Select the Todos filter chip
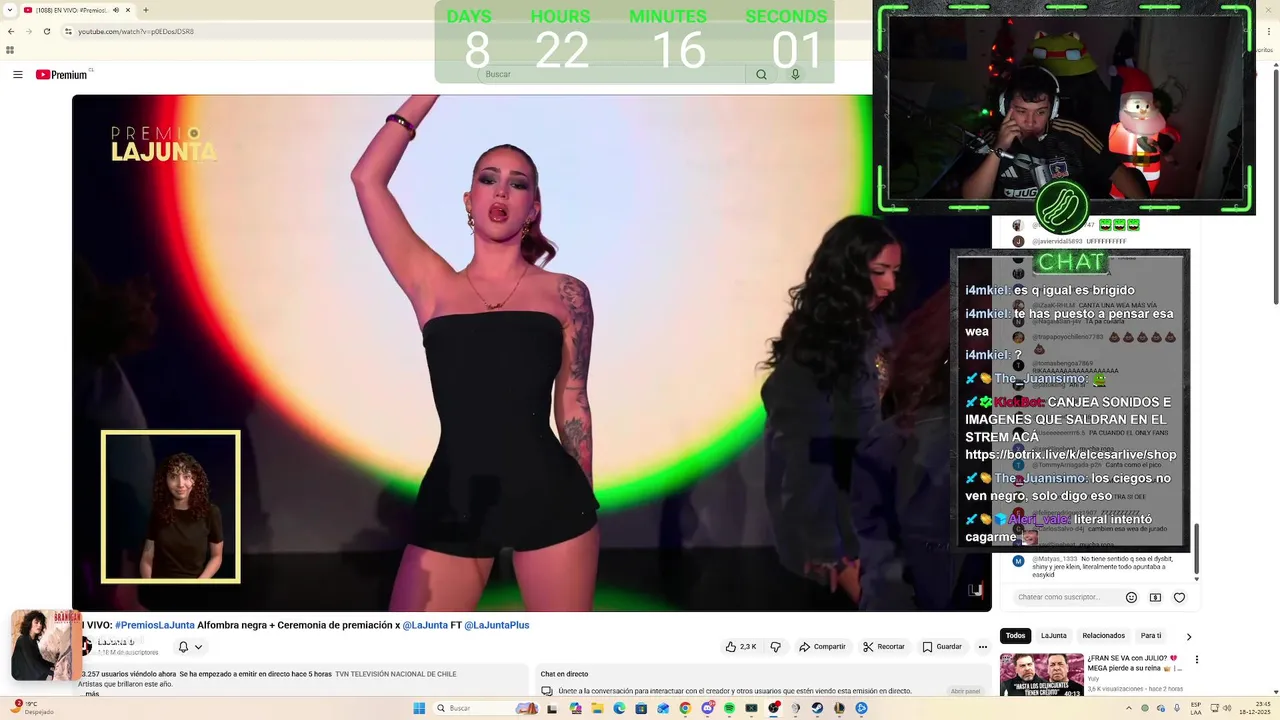The height and width of the screenshot is (720, 1280). (x=1015, y=636)
